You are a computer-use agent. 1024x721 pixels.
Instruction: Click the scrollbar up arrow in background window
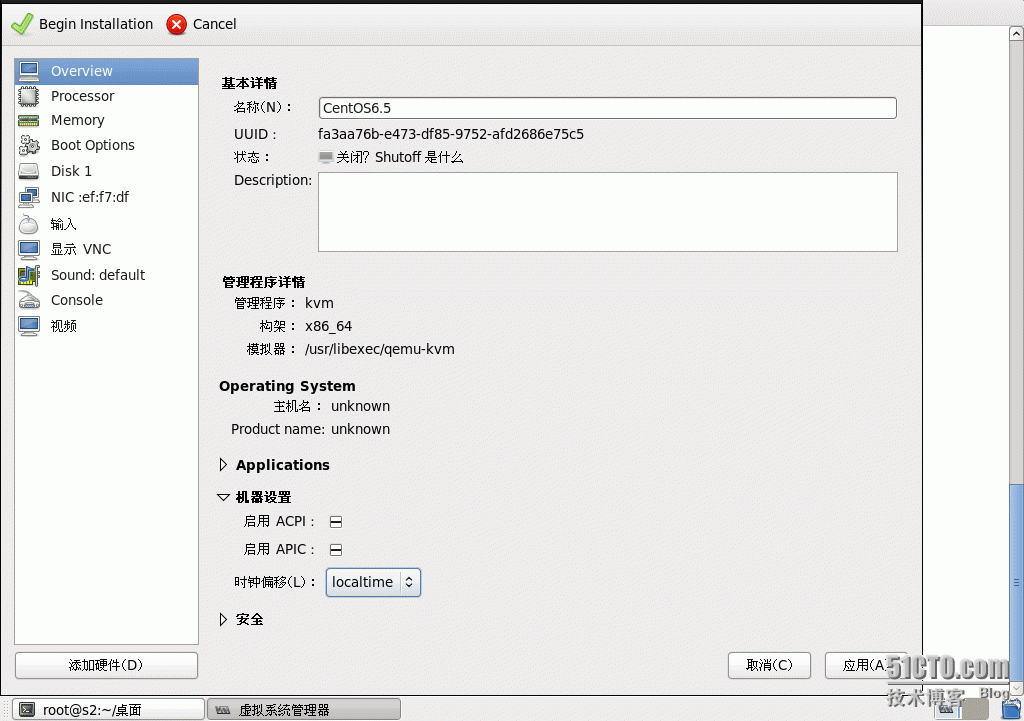coord(1016,33)
